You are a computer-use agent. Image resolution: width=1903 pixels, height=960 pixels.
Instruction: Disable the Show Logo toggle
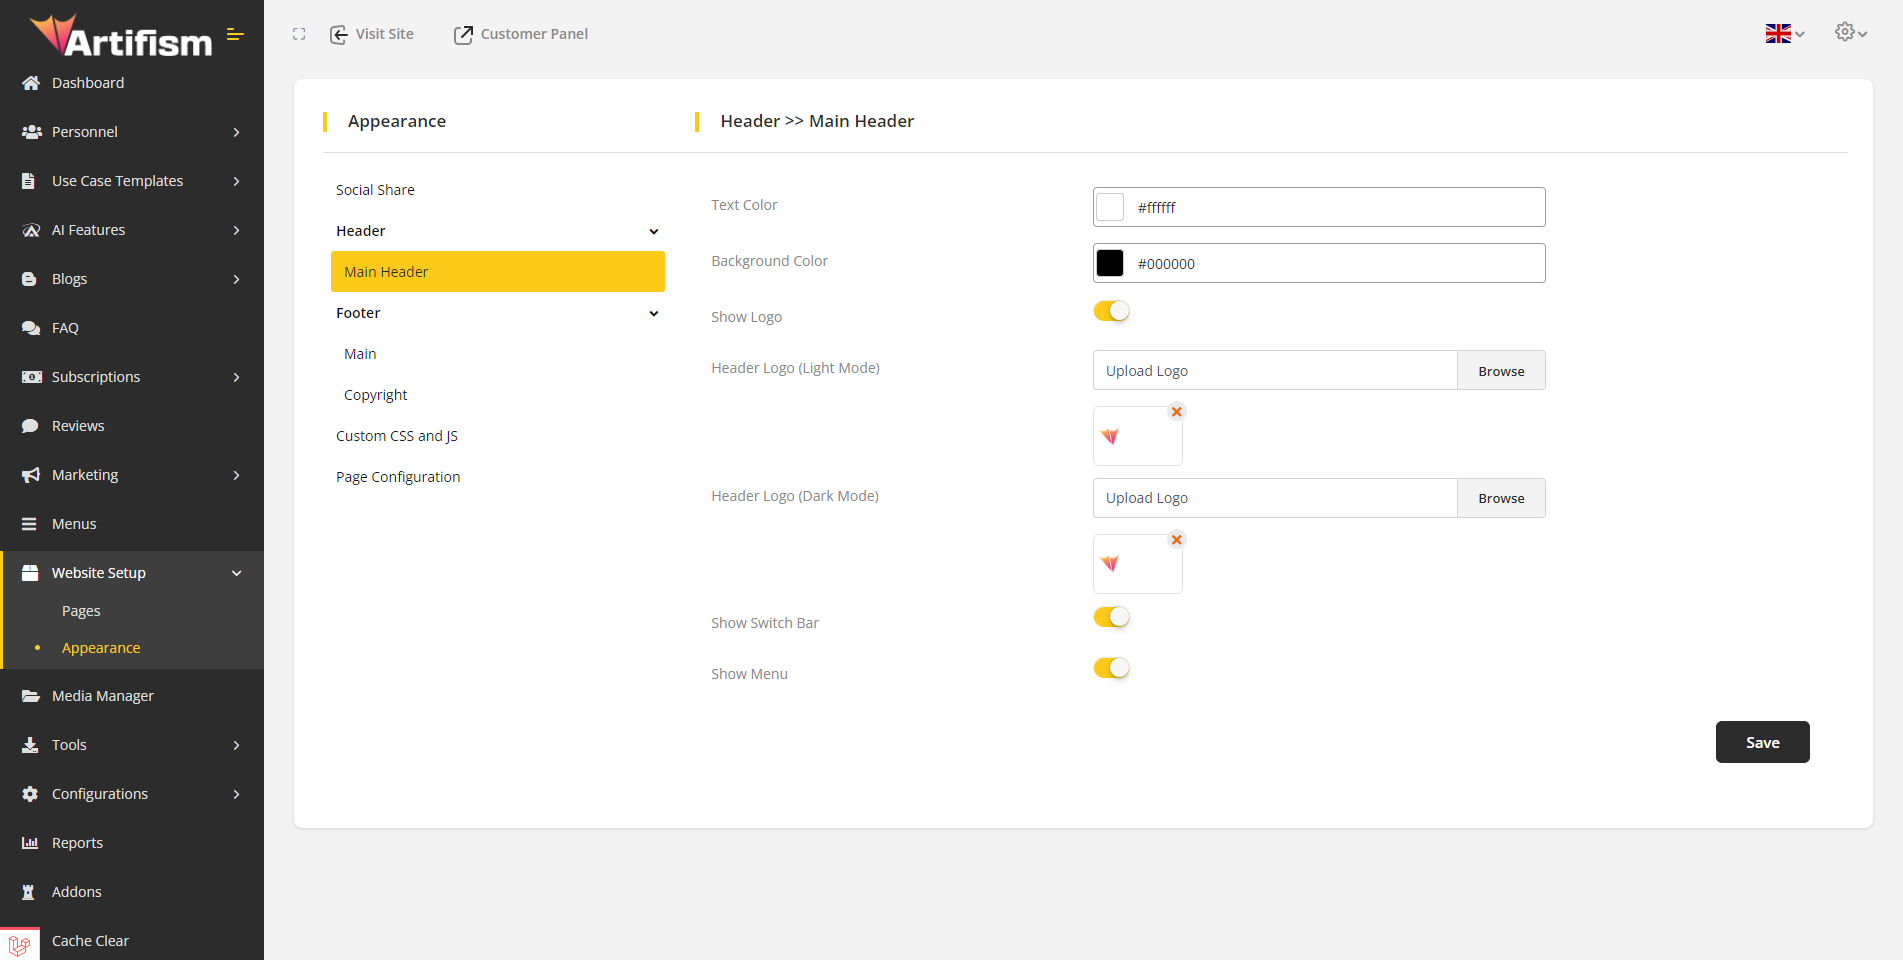(x=1111, y=311)
